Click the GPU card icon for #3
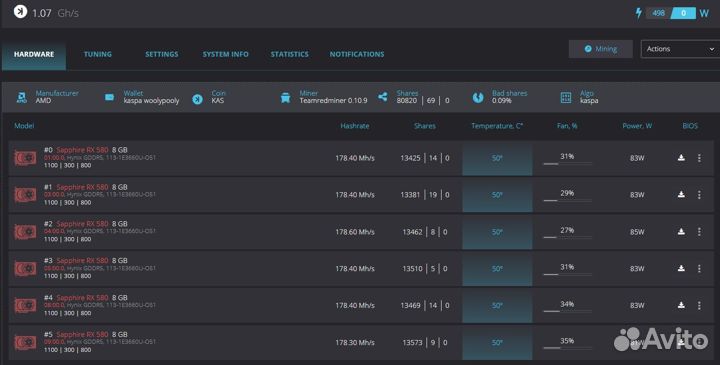 25,269
